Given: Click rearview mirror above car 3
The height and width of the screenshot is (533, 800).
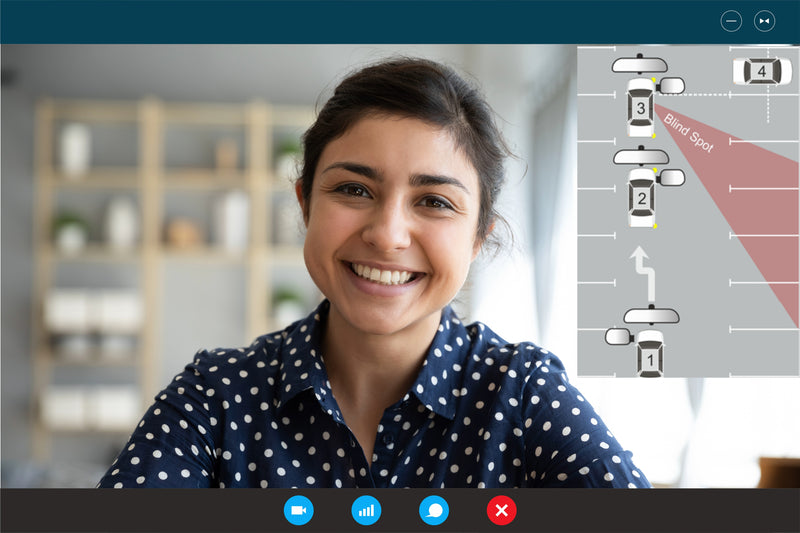Looking at the screenshot, I should tap(640, 65).
